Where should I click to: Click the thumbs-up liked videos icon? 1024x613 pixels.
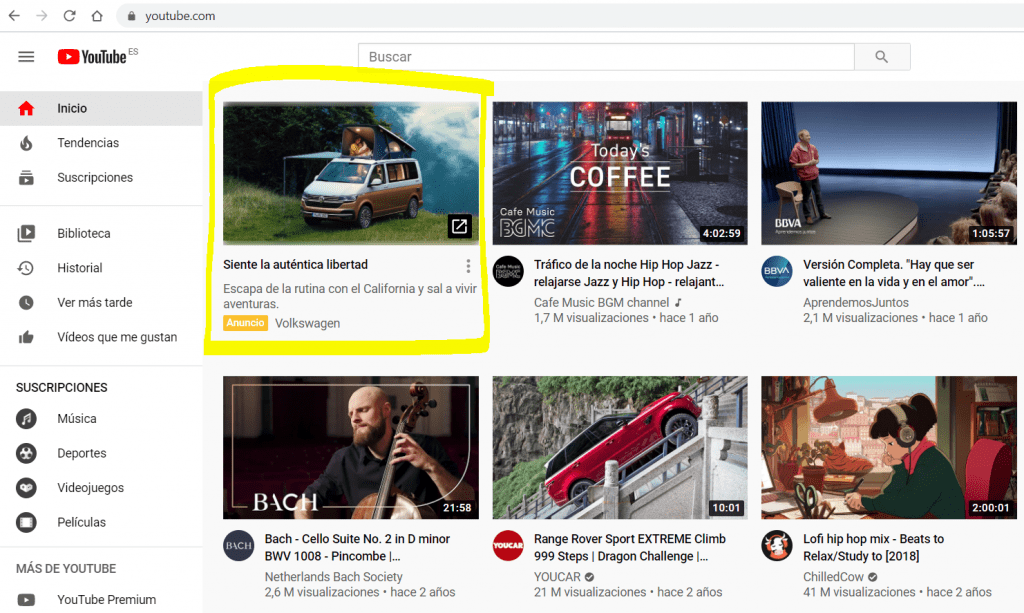tap(26, 337)
